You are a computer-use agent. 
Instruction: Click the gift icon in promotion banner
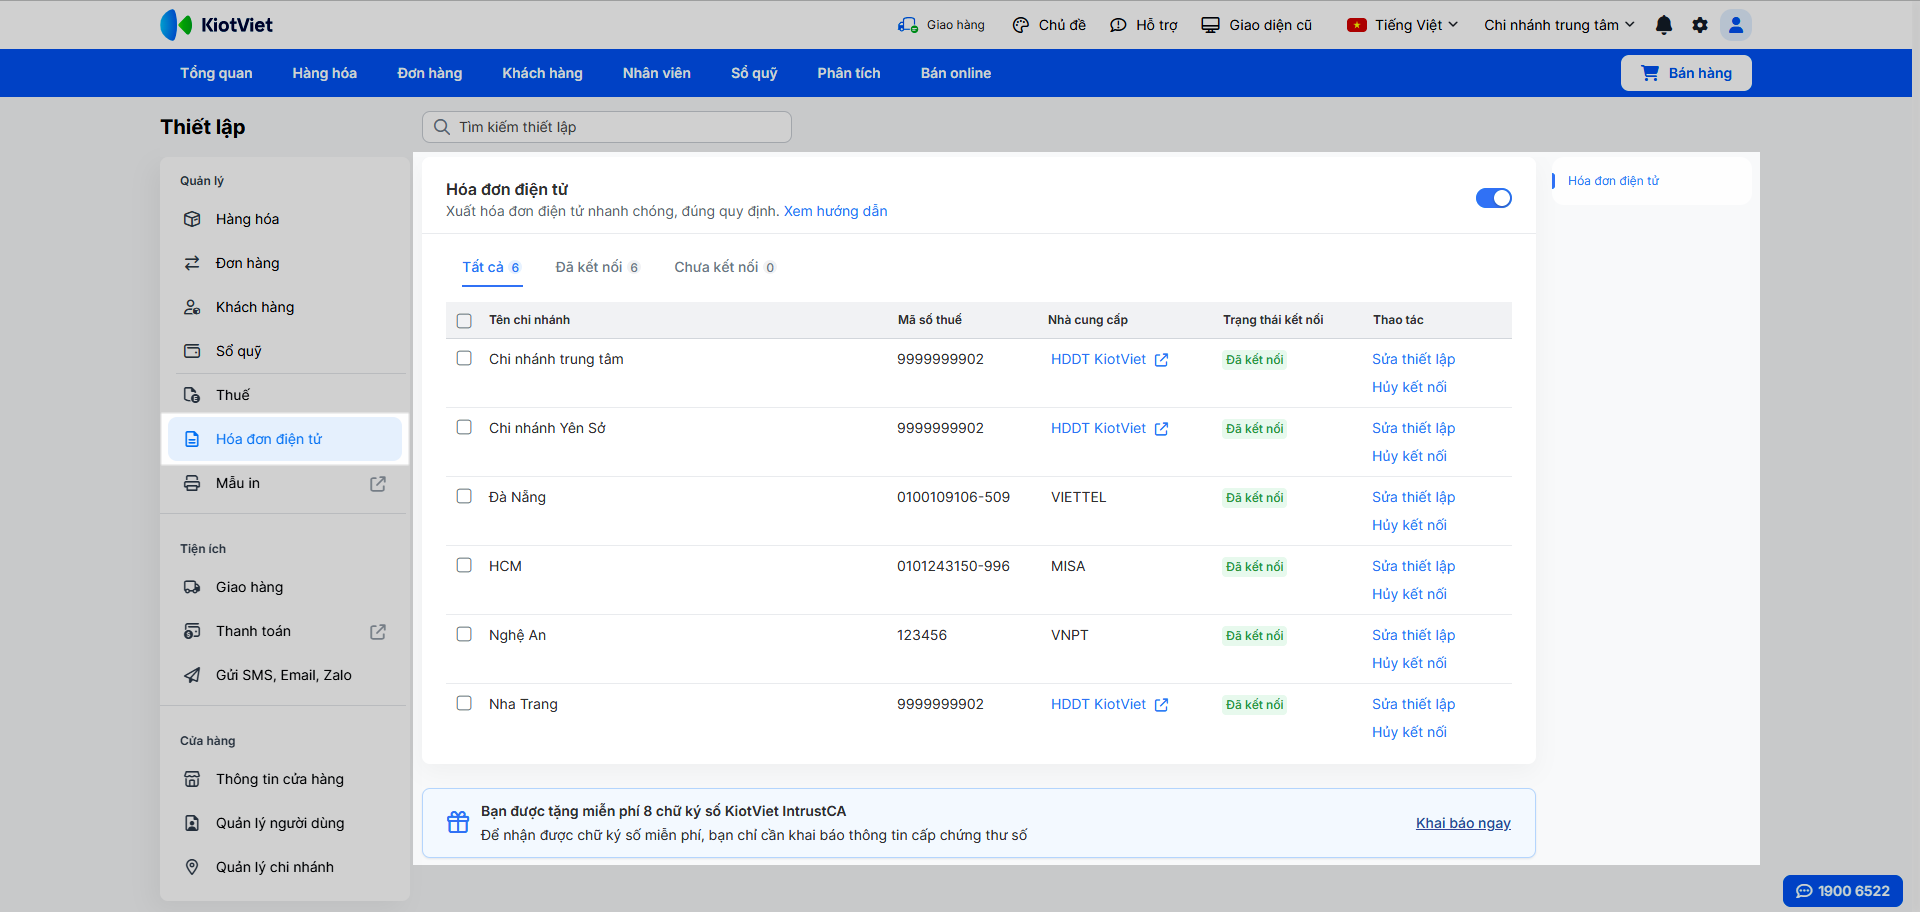[458, 822]
